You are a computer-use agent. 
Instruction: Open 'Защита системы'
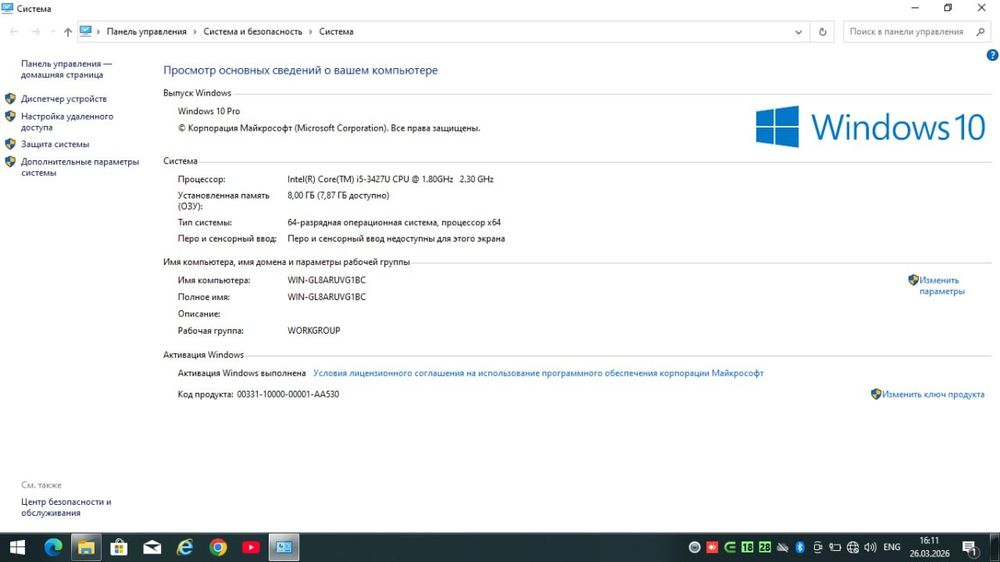(55, 144)
